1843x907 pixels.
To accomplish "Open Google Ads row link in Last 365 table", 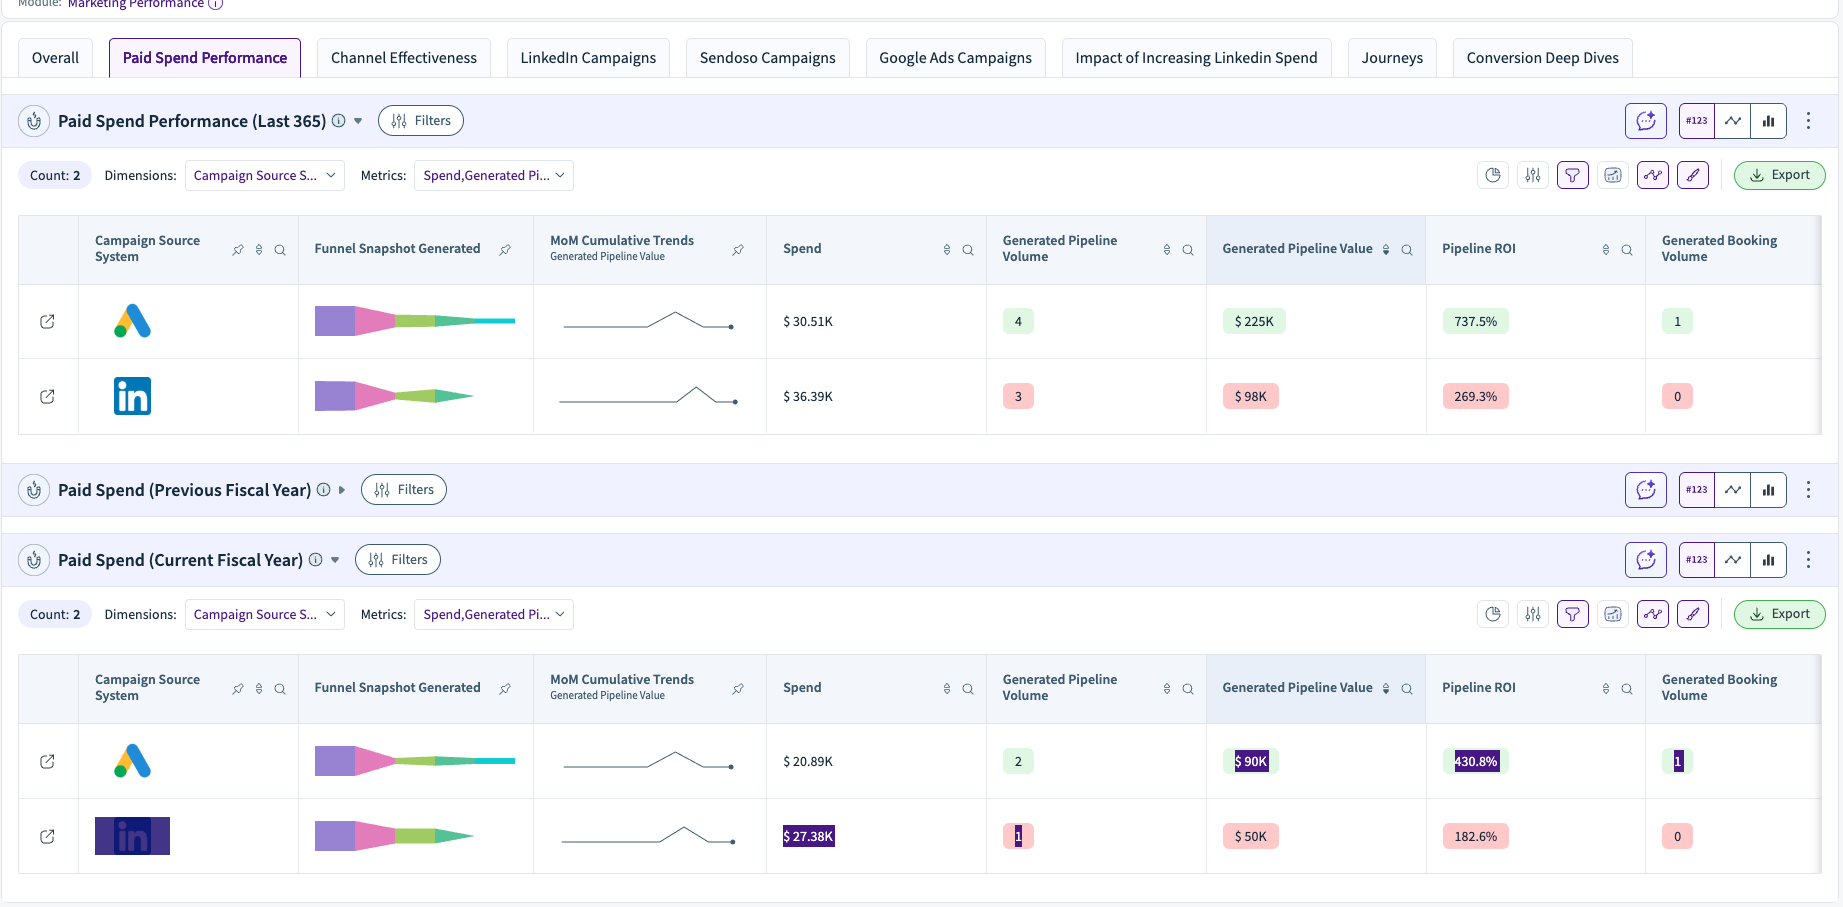I will [x=47, y=322].
